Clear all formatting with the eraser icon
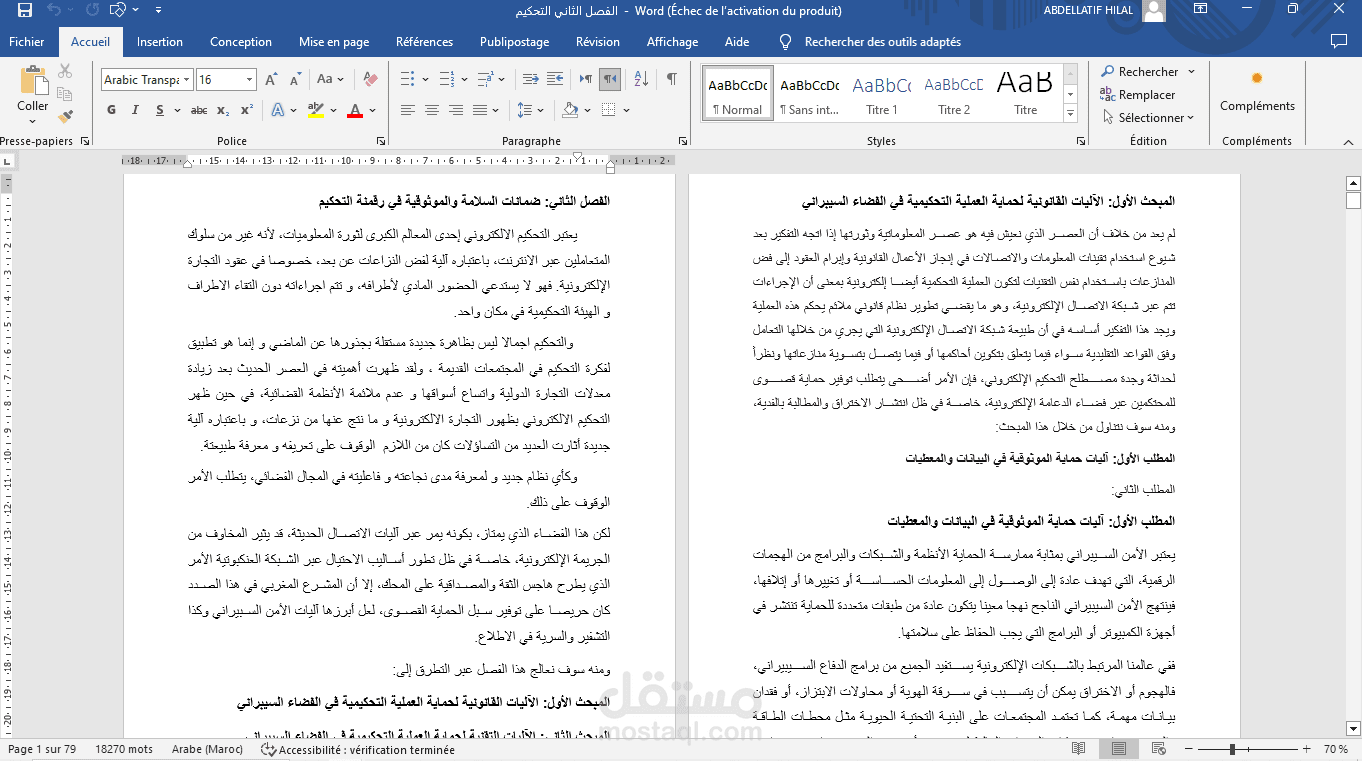Viewport: 1362px width, 761px height. coord(370,79)
